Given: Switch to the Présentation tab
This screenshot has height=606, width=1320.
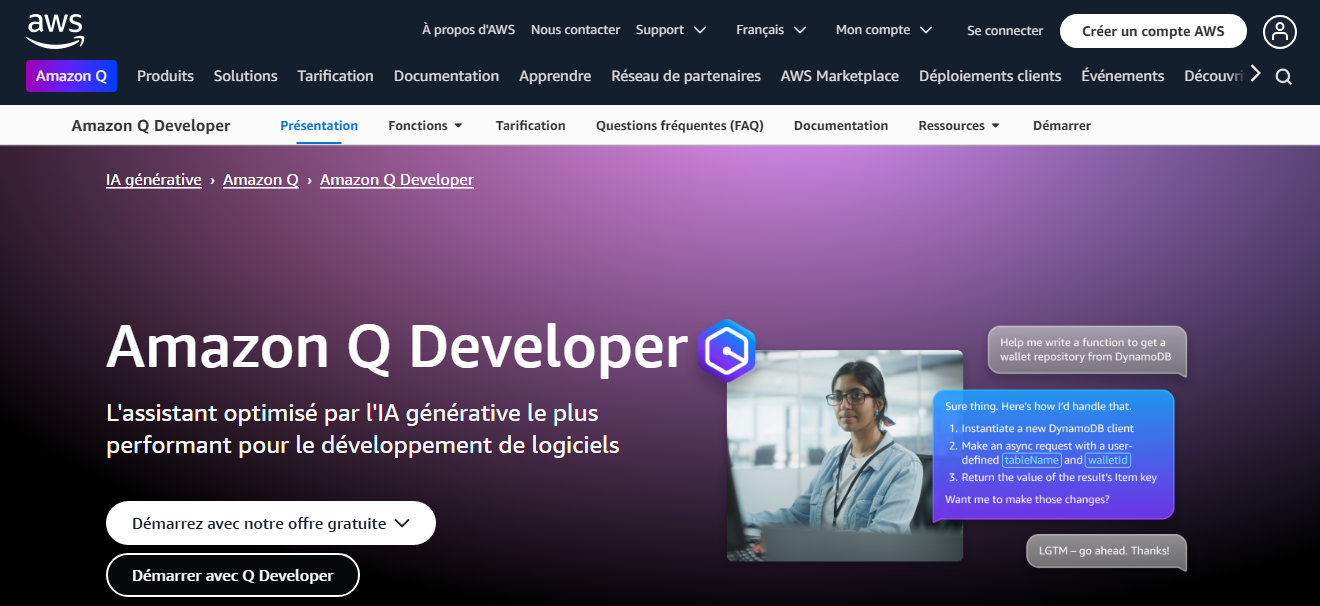Looking at the screenshot, I should pos(319,125).
